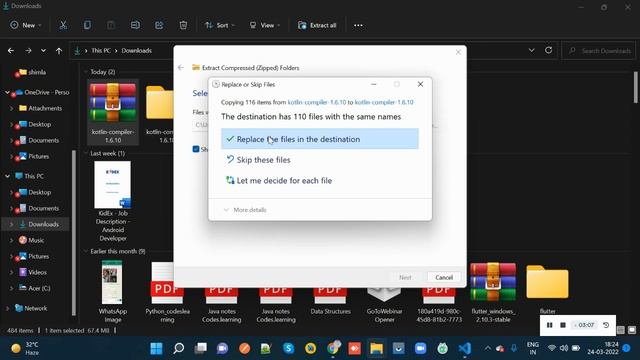Open Task View on taskbar
640x360 pixels.
click(200, 348)
